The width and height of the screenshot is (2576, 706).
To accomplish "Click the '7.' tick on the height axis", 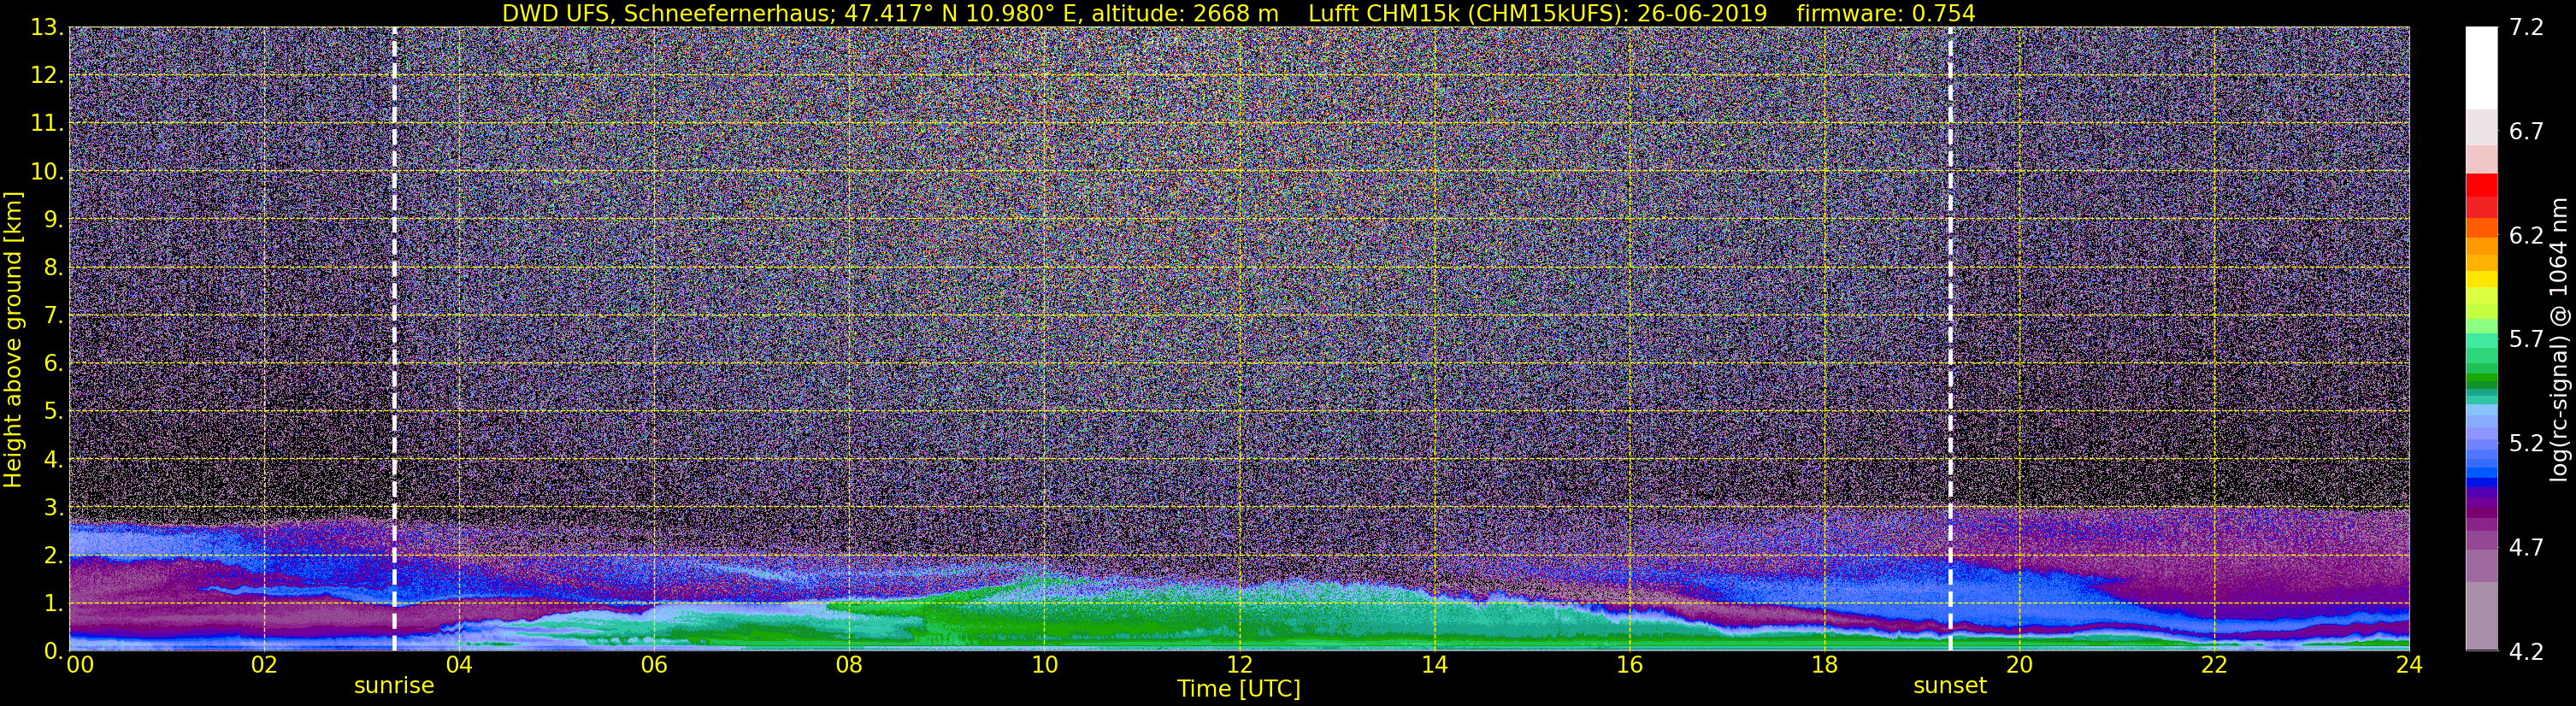I will coord(54,315).
